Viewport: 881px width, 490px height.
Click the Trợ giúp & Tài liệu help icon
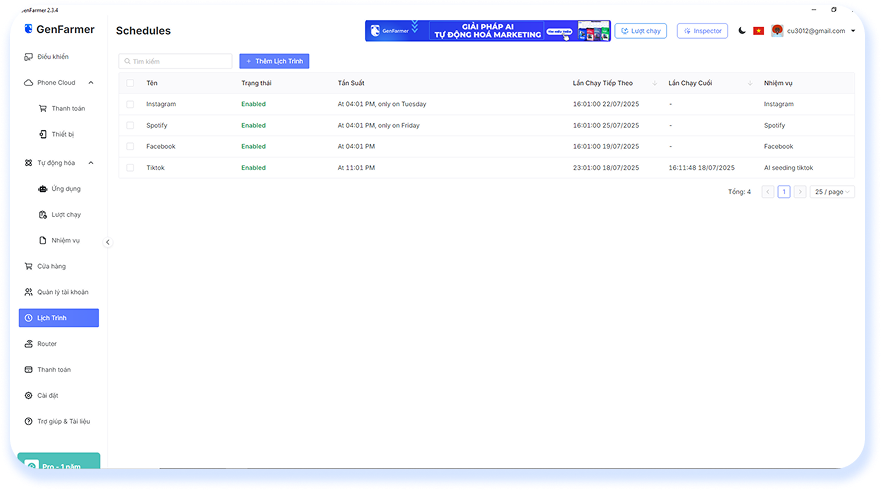[x=28, y=421]
